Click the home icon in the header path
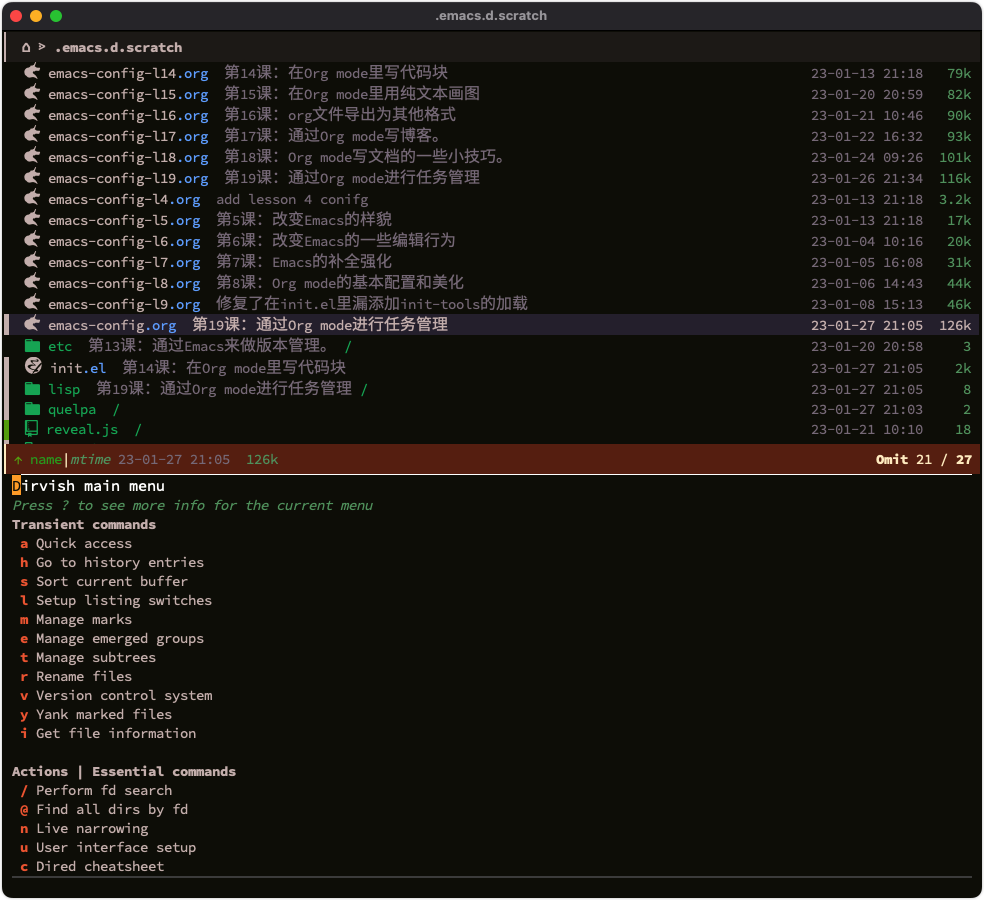This screenshot has width=984, height=900. (26, 47)
